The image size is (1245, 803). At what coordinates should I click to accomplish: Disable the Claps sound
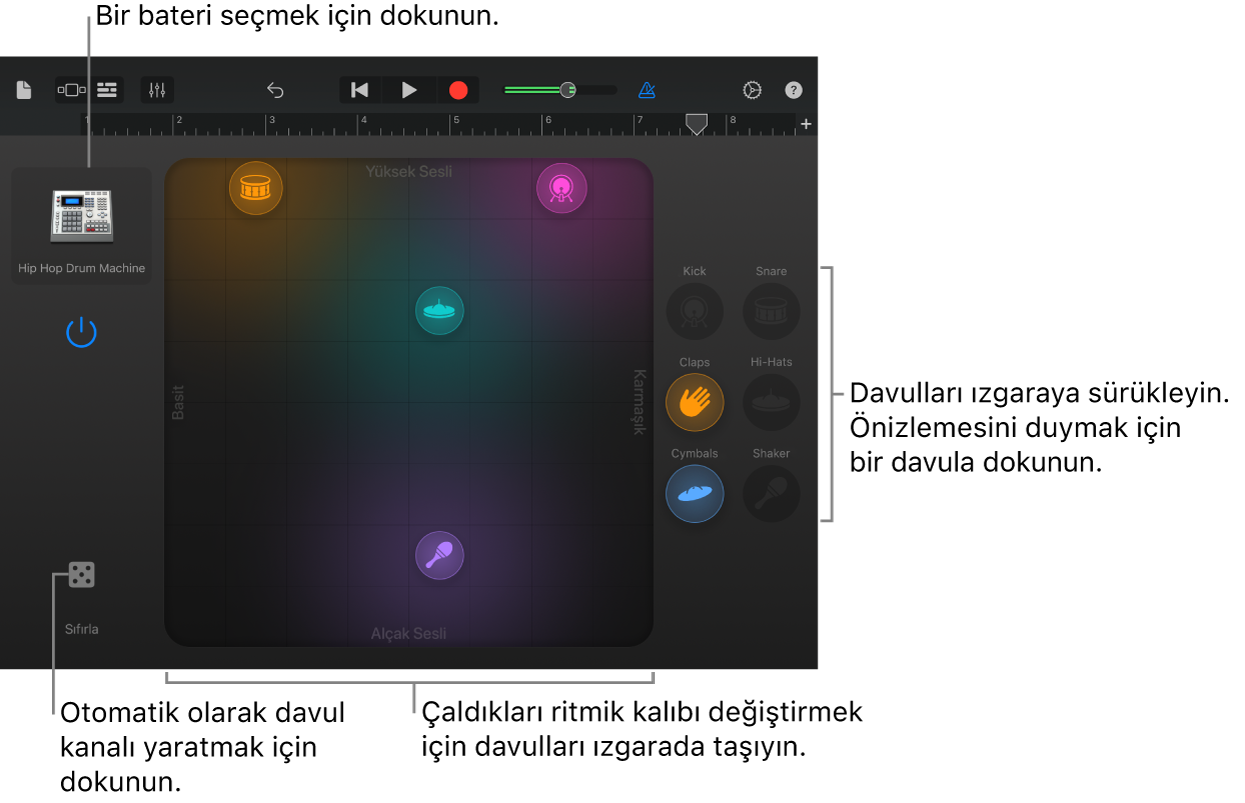694,402
